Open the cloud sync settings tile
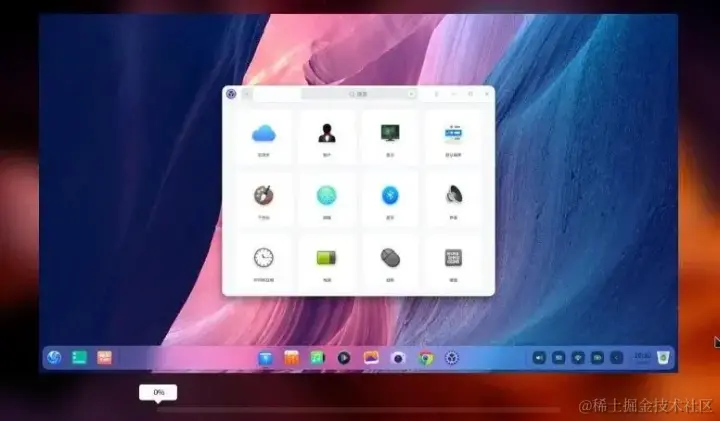The width and height of the screenshot is (720, 421). [x=264, y=137]
